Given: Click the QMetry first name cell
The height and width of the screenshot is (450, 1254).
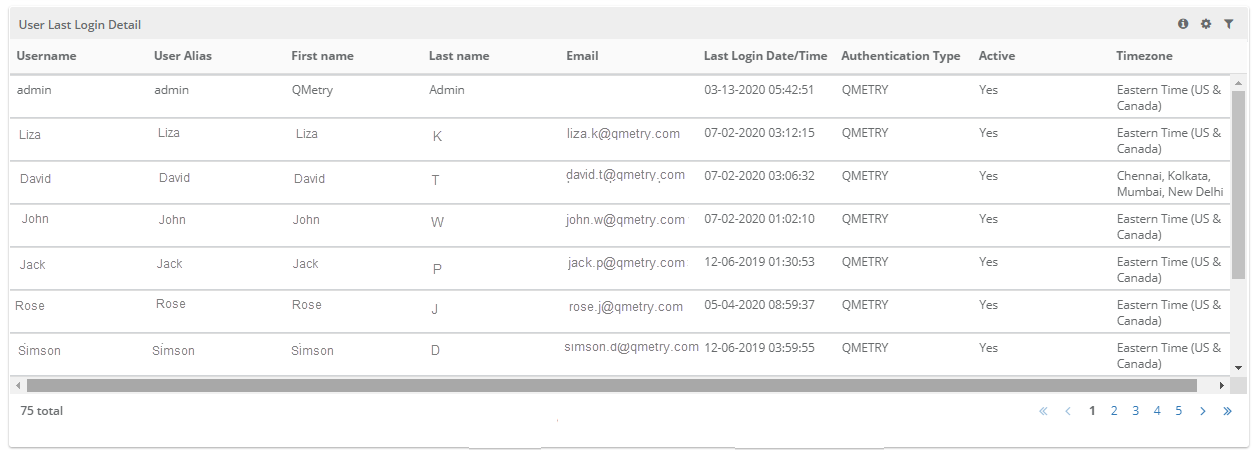Looking at the screenshot, I should click(x=313, y=90).
